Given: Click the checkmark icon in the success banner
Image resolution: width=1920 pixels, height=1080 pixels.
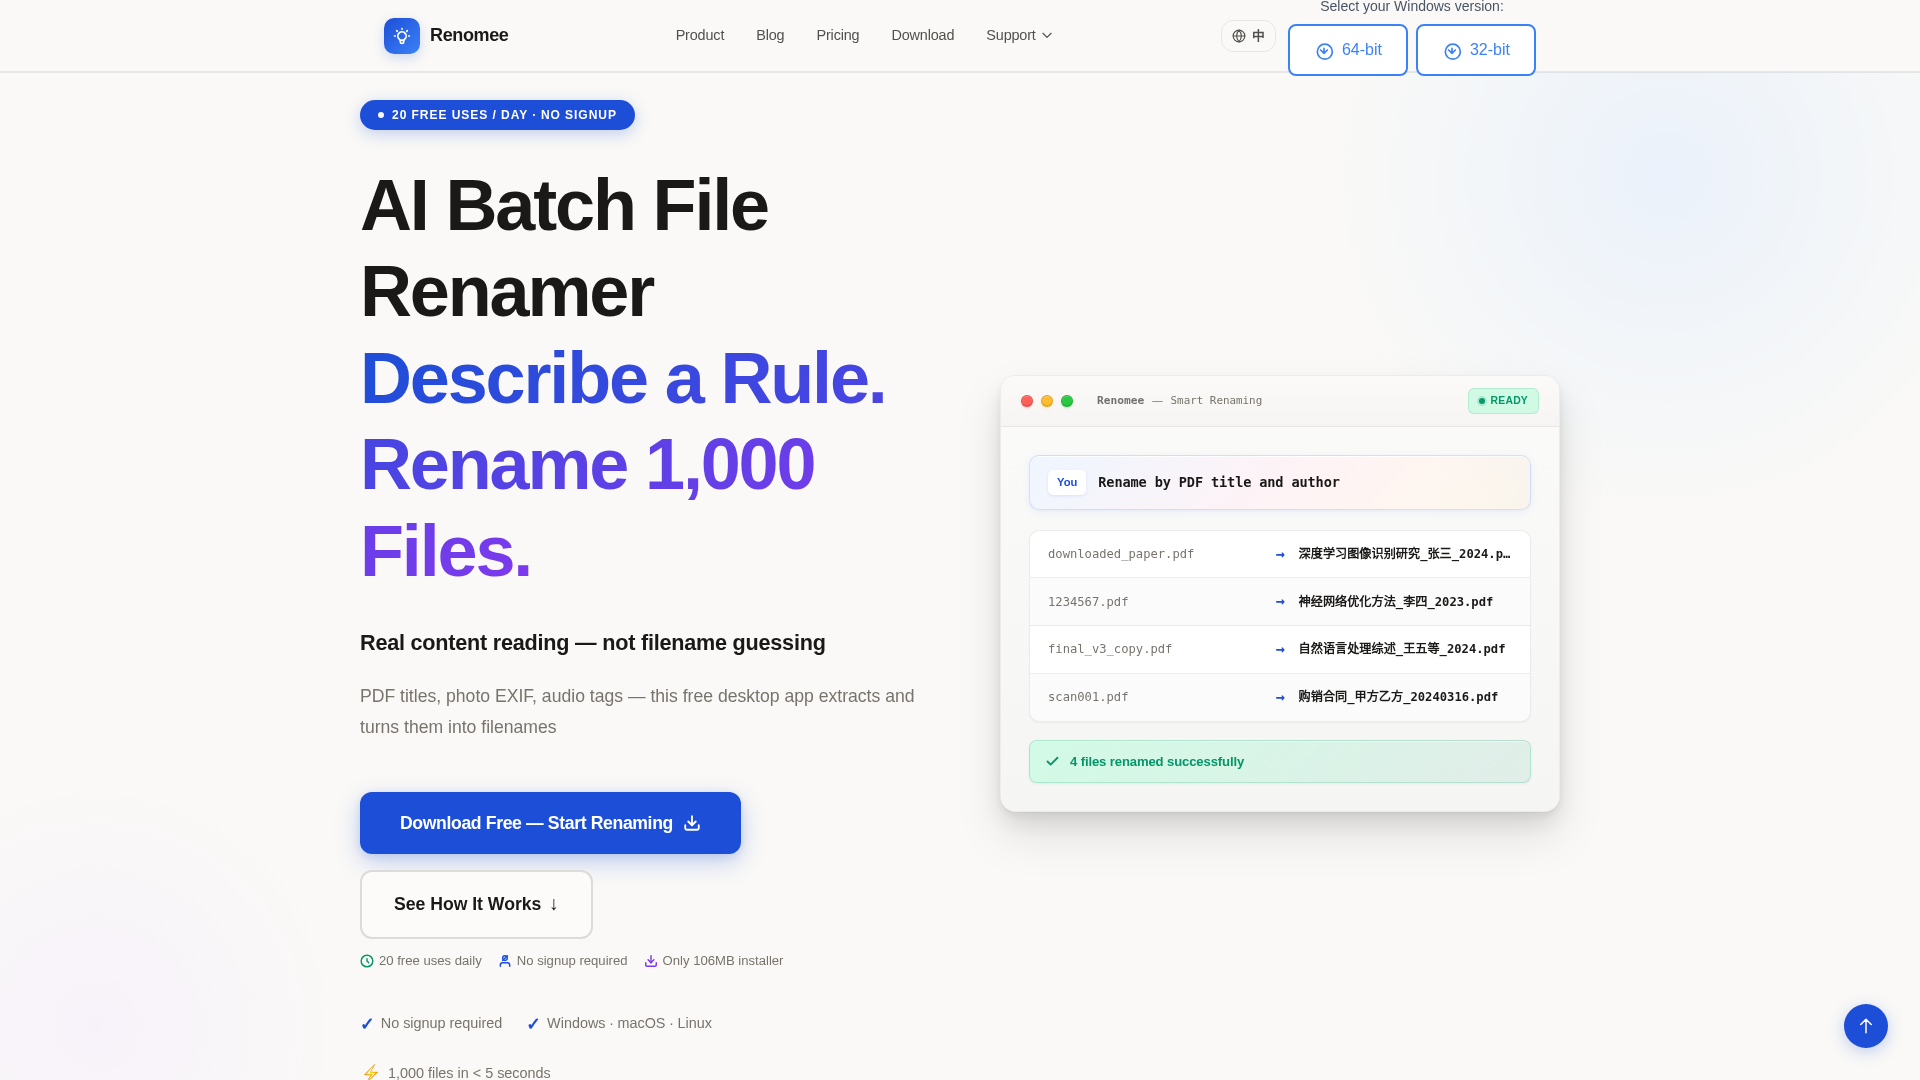Looking at the screenshot, I should [1052, 761].
